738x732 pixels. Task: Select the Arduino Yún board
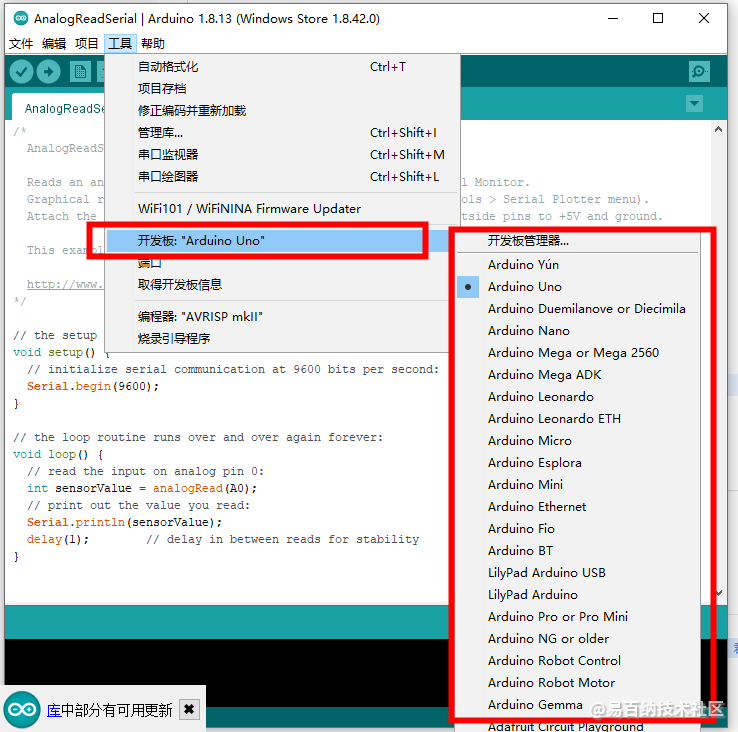pyautogui.click(x=578, y=265)
